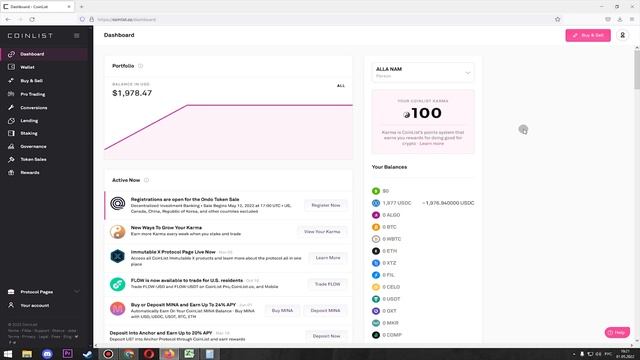Click the Trade FLOW button

coord(327,284)
